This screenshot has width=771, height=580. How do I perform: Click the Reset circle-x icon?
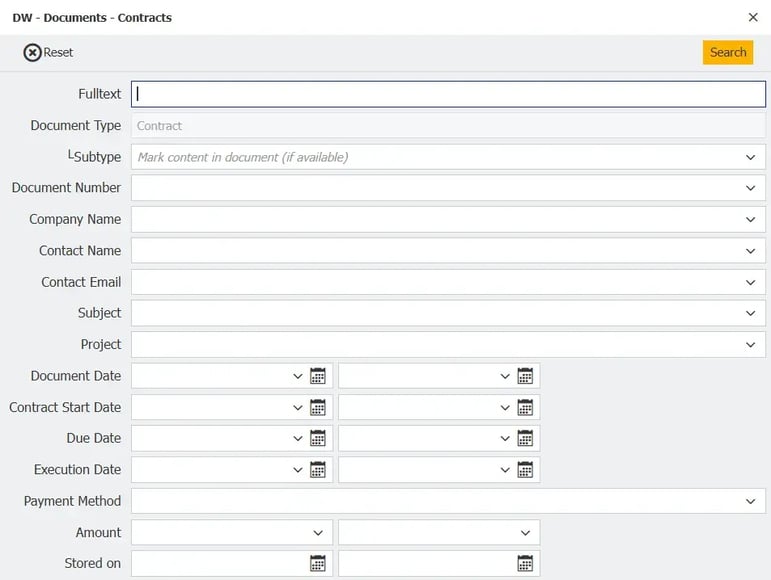tap(32, 53)
